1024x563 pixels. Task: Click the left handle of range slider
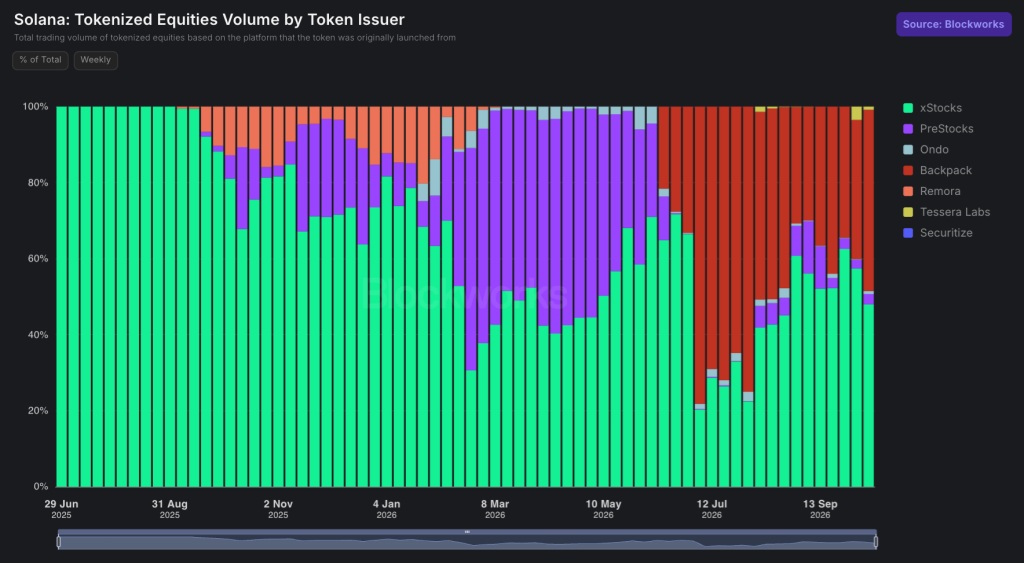(x=59, y=541)
